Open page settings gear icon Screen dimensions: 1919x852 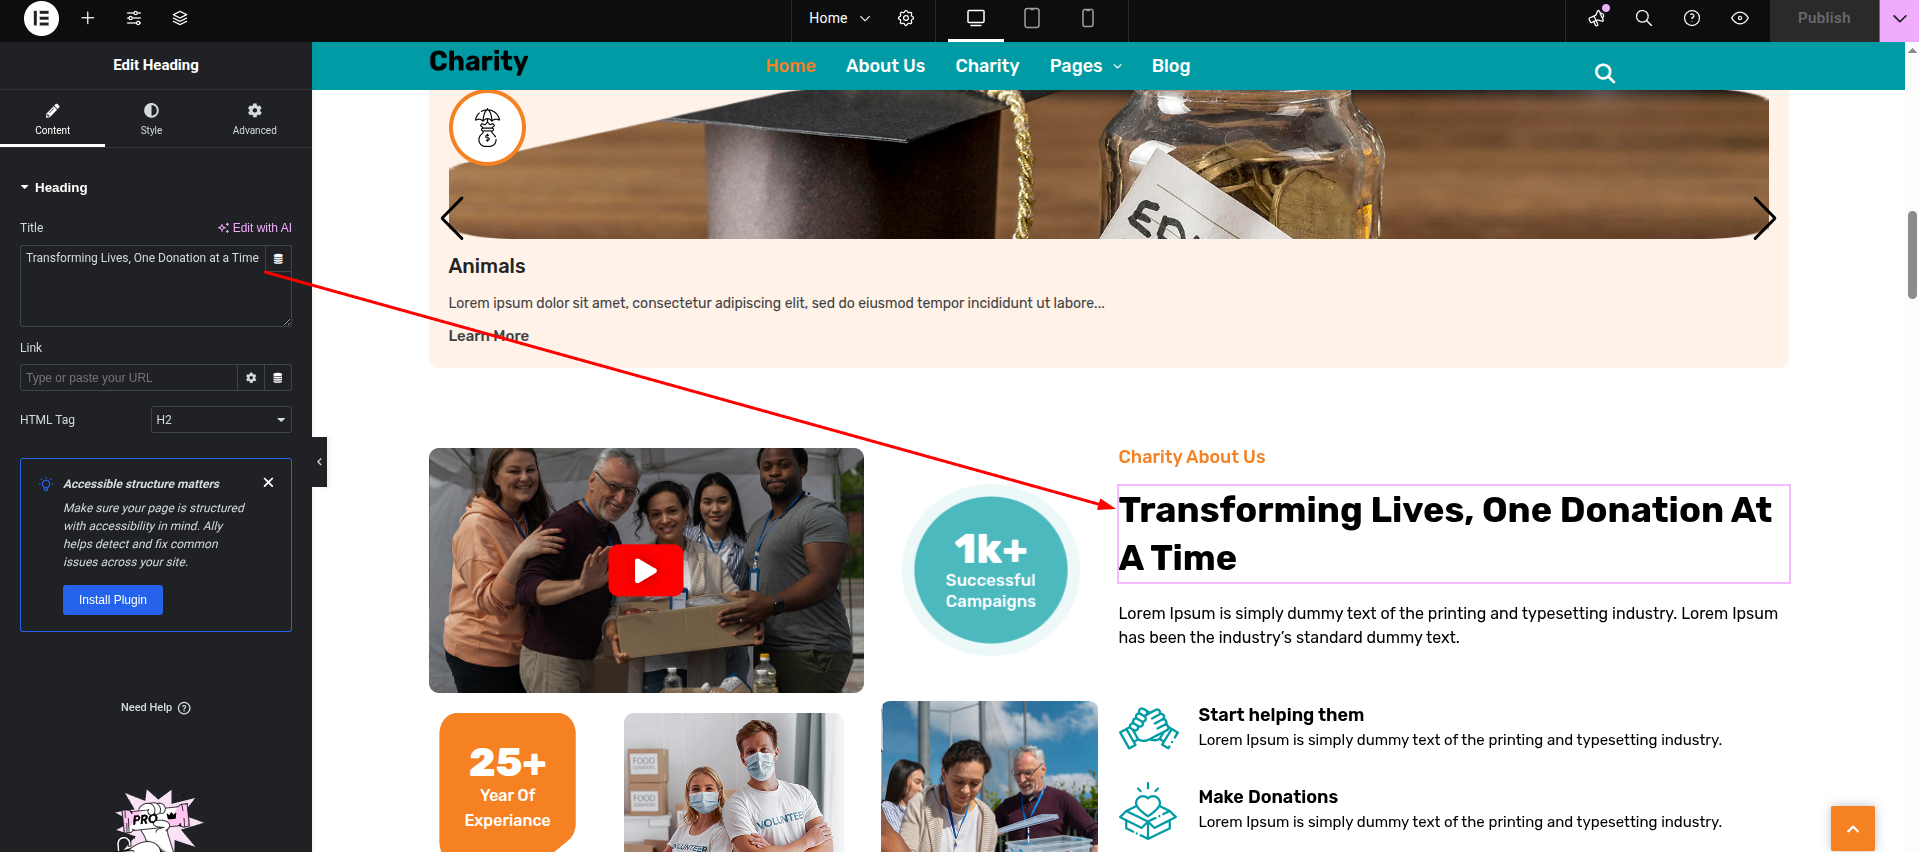click(906, 18)
